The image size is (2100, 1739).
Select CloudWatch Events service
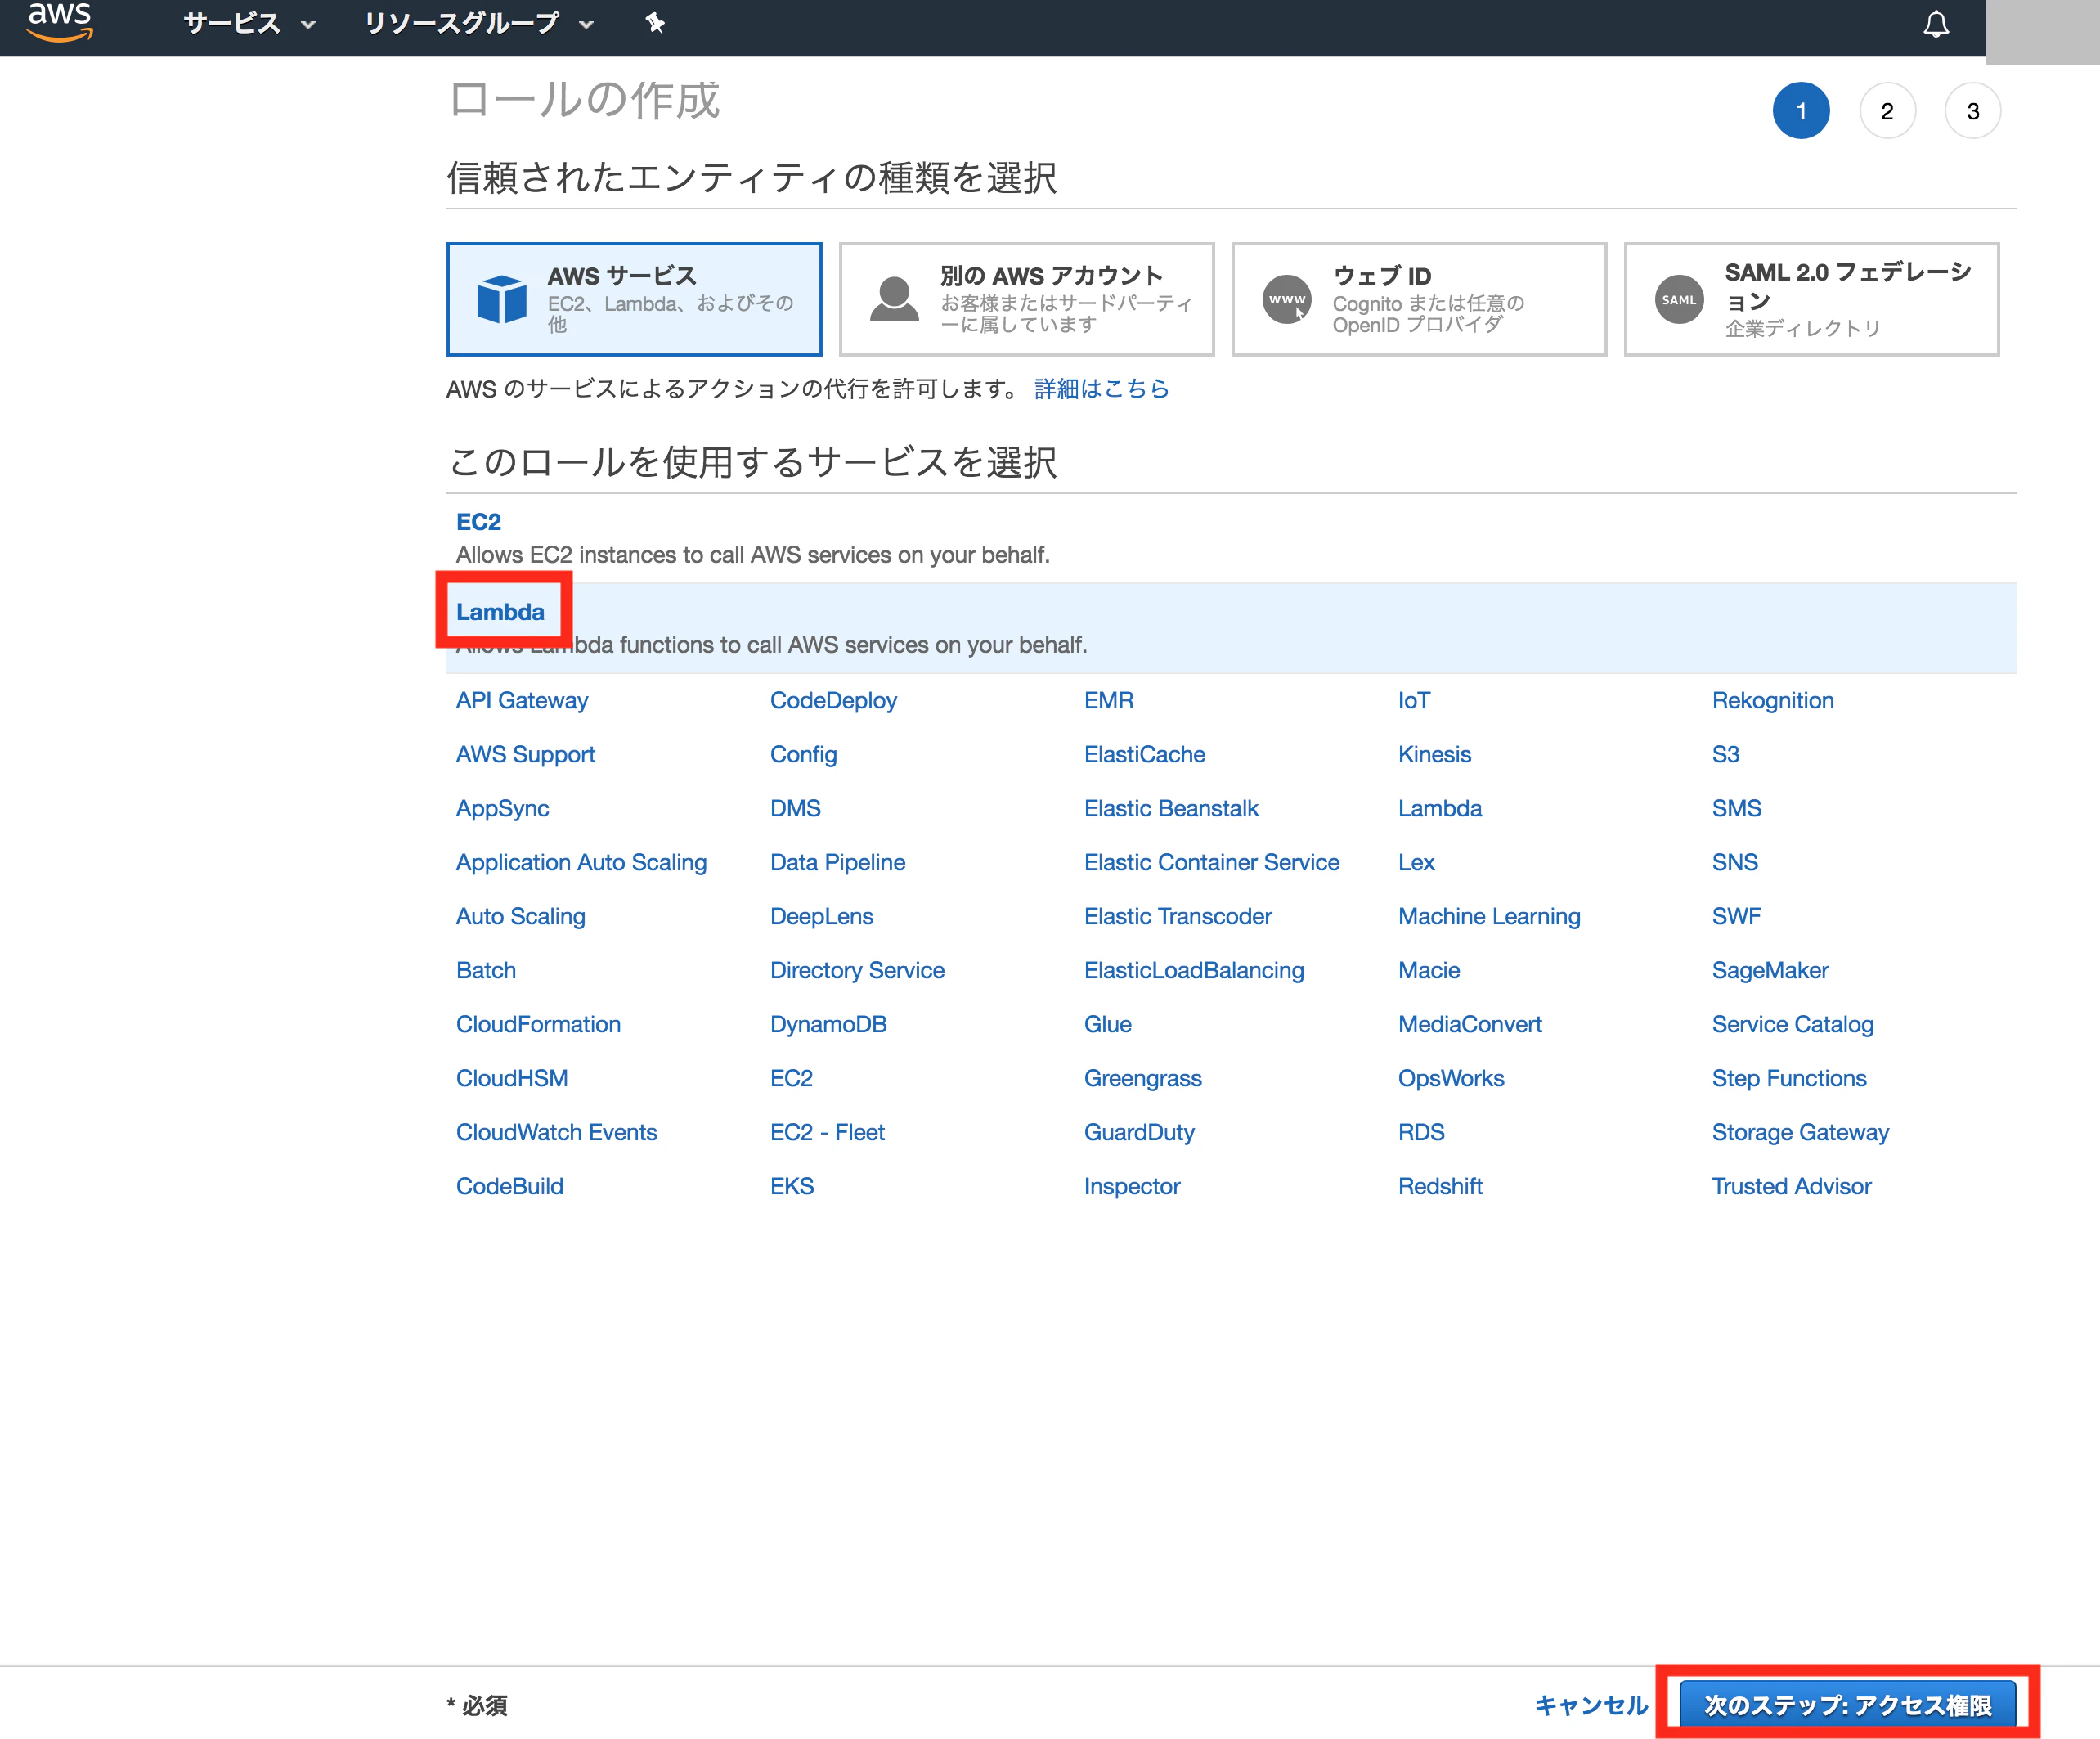coord(556,1132)
